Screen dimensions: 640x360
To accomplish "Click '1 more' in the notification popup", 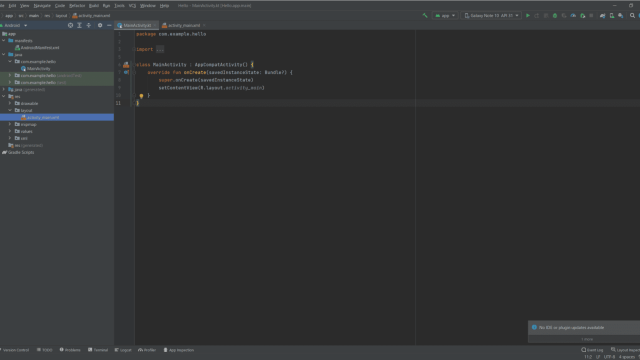I will pyautogui.click(x=587, y=339).
